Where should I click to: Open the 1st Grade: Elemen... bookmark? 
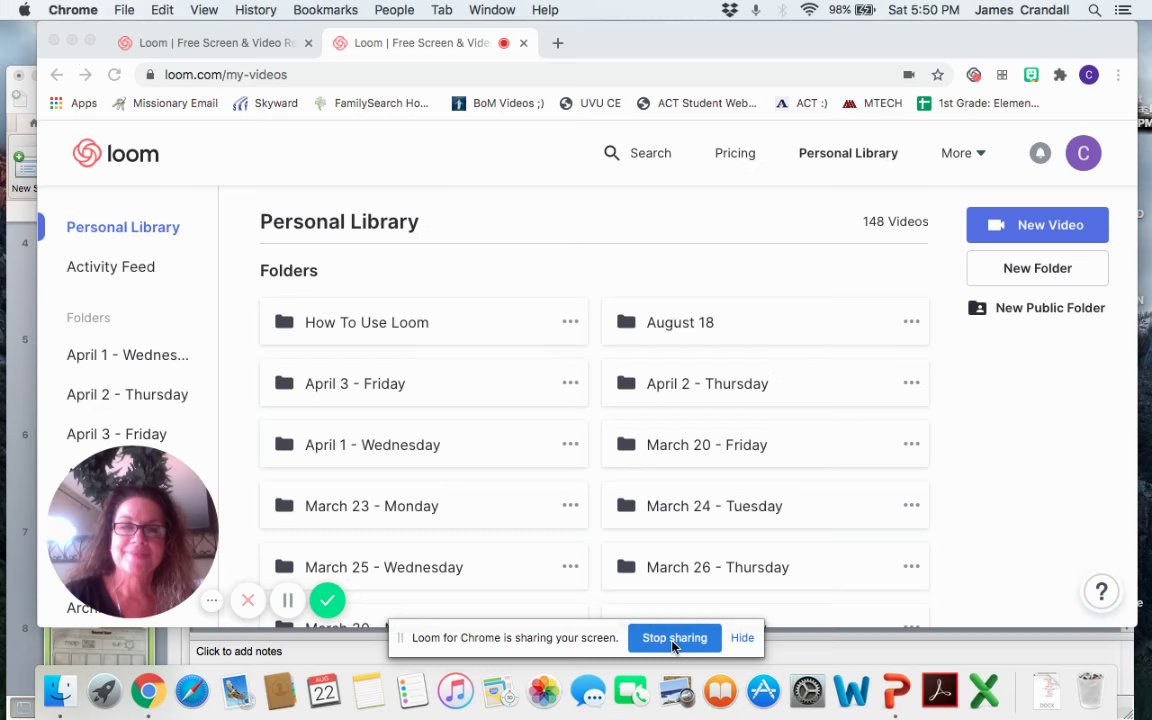tap(978, 104)
